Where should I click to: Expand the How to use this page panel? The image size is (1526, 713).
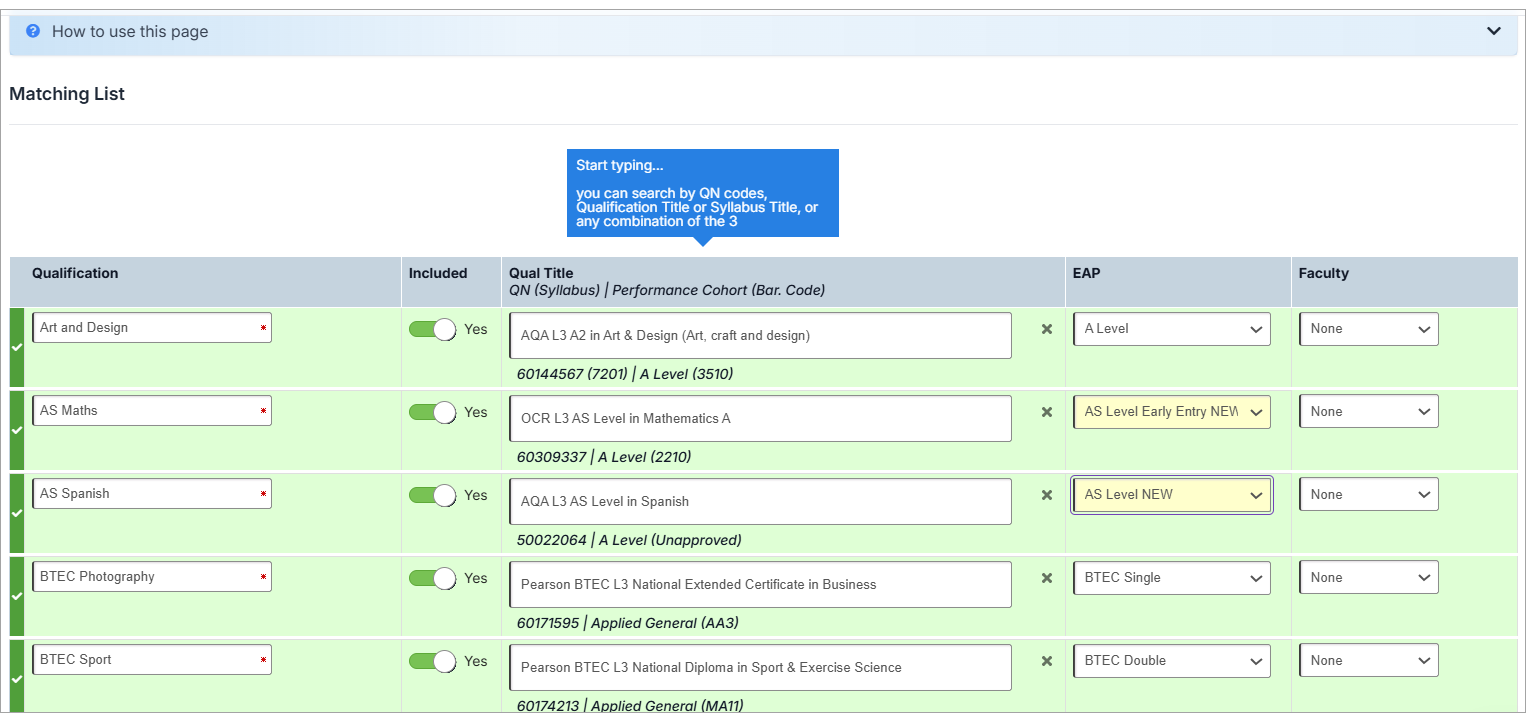point(1493,31)
